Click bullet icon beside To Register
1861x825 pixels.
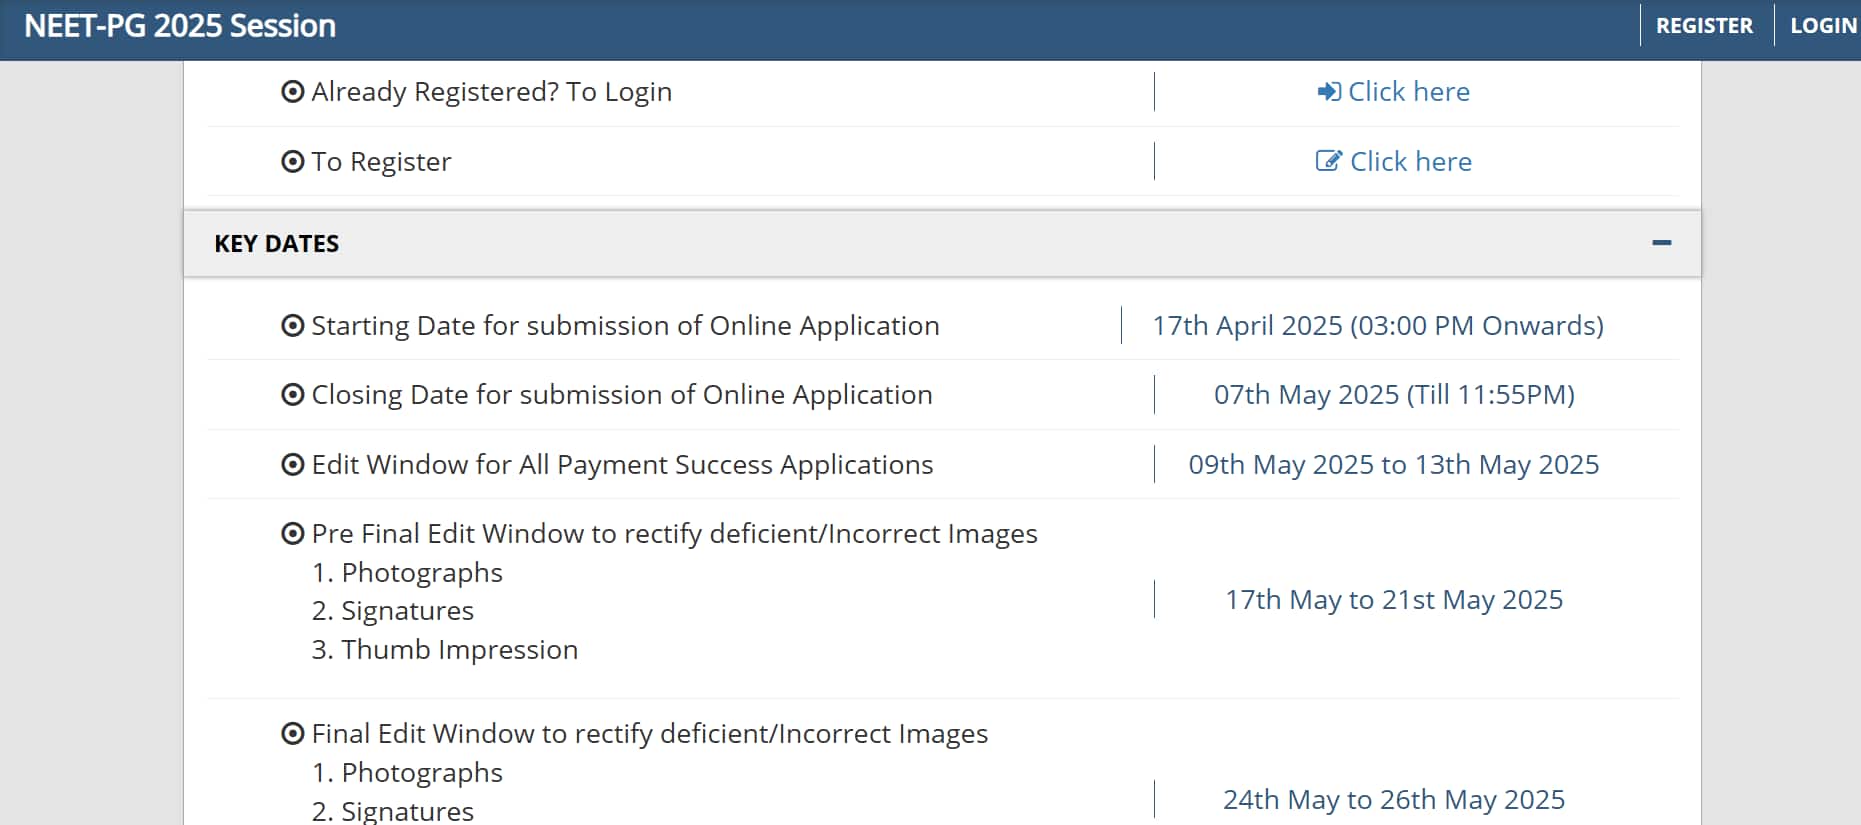pyautogui.click(x=293, y=162)
